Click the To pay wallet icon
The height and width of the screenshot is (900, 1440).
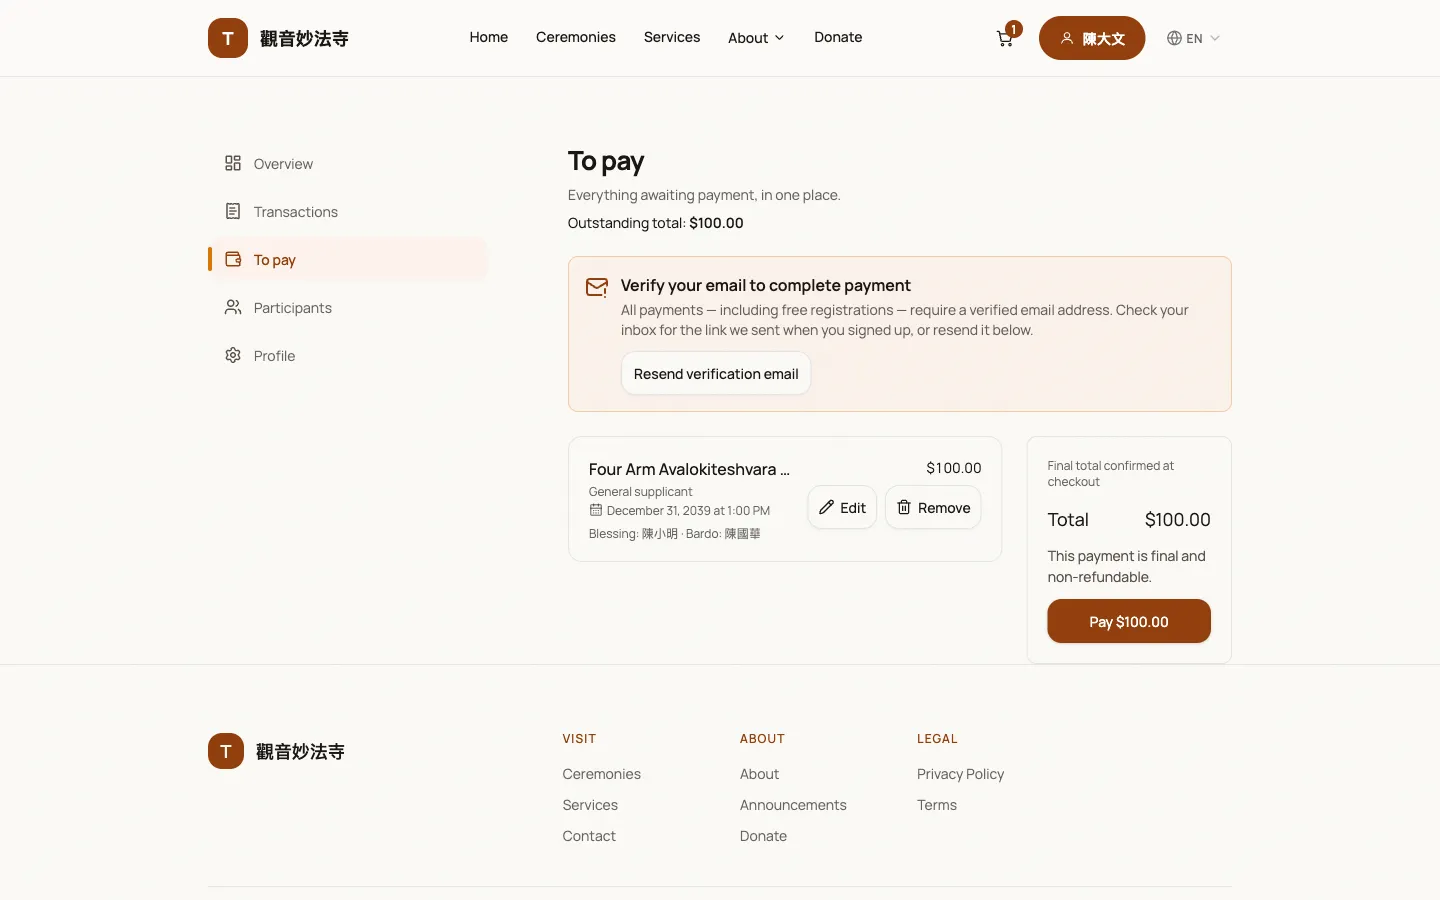pyautogui.click(x=233, y=259)
